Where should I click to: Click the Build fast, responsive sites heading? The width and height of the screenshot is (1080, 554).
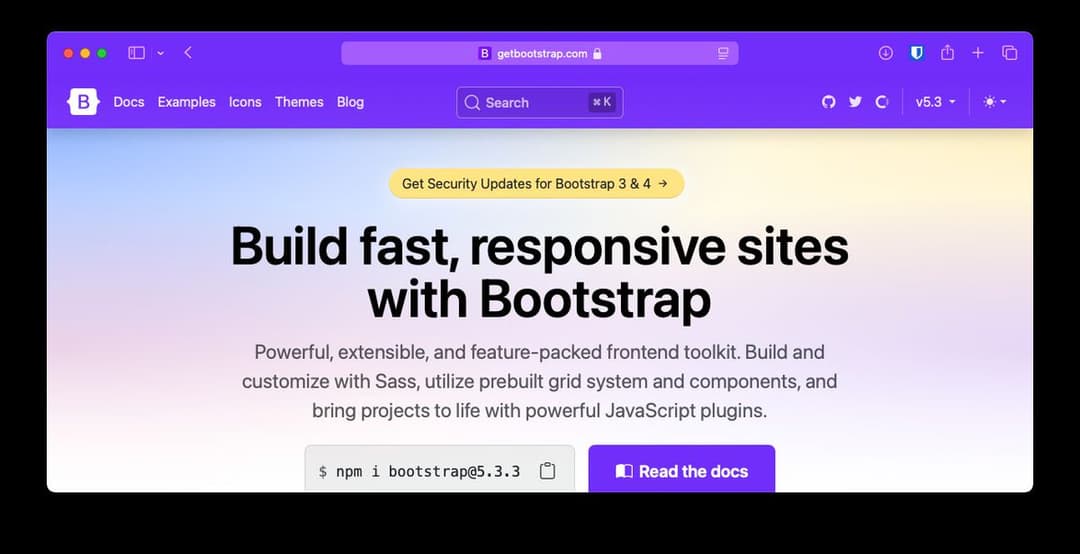(539, 274)
